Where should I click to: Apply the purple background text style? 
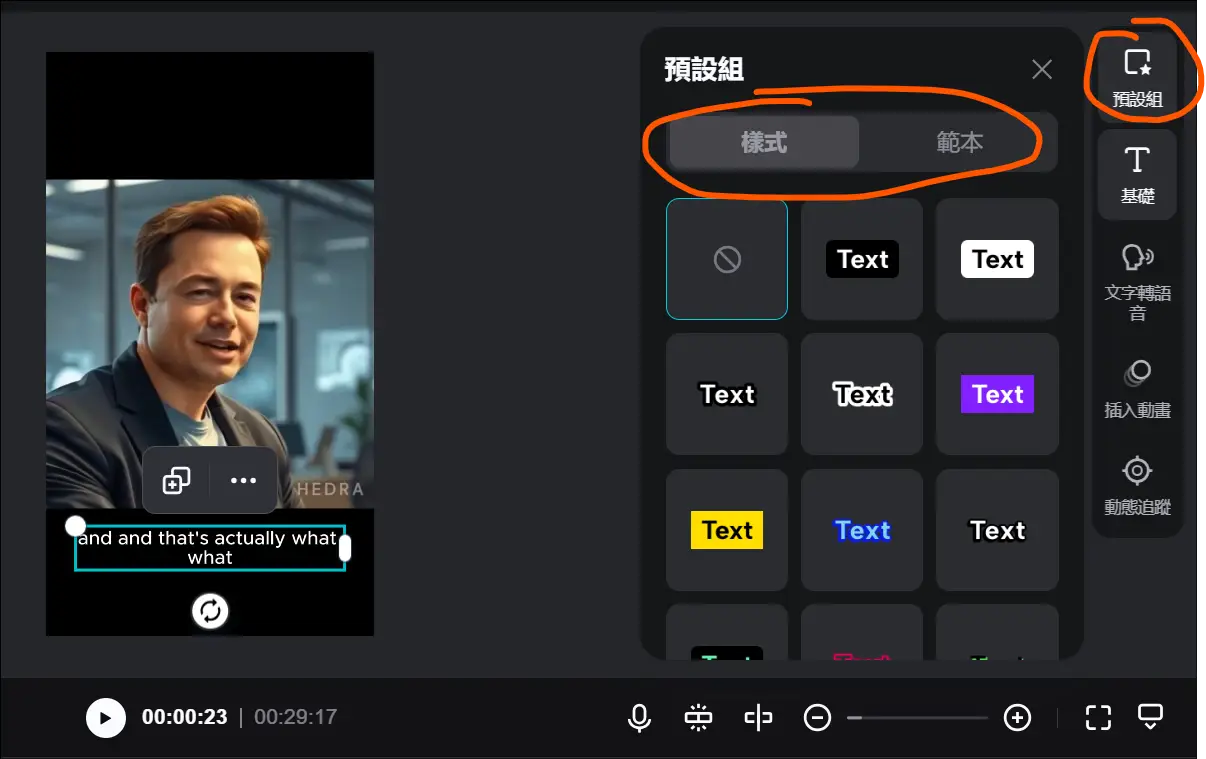pyautogui.click(x=997, y=394)
